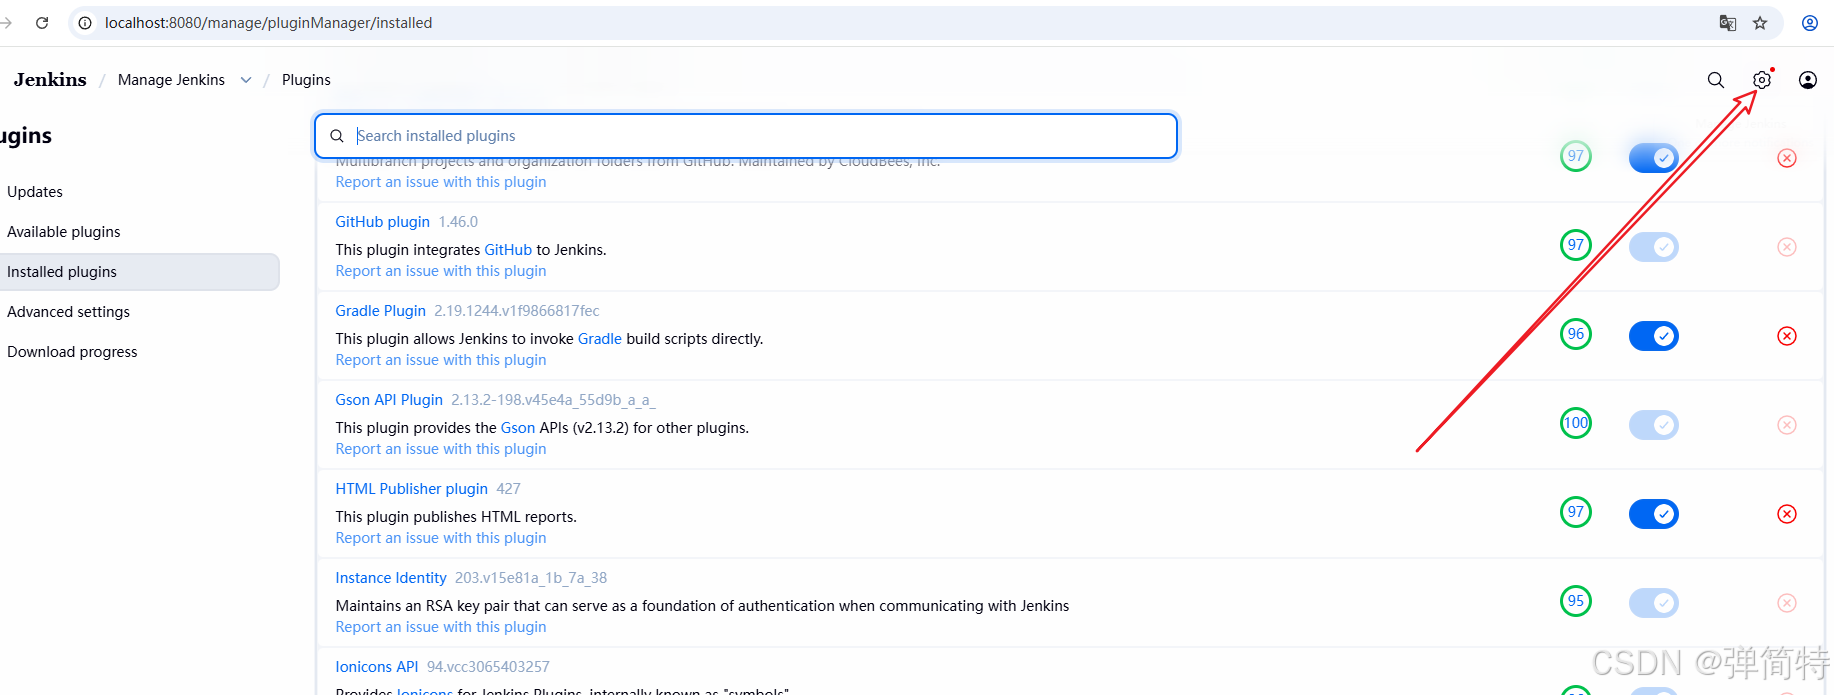Image resolution: width=1834 pixels, height=695 pixels.
Task: Open the browser translate icon
Action: 1727,23
